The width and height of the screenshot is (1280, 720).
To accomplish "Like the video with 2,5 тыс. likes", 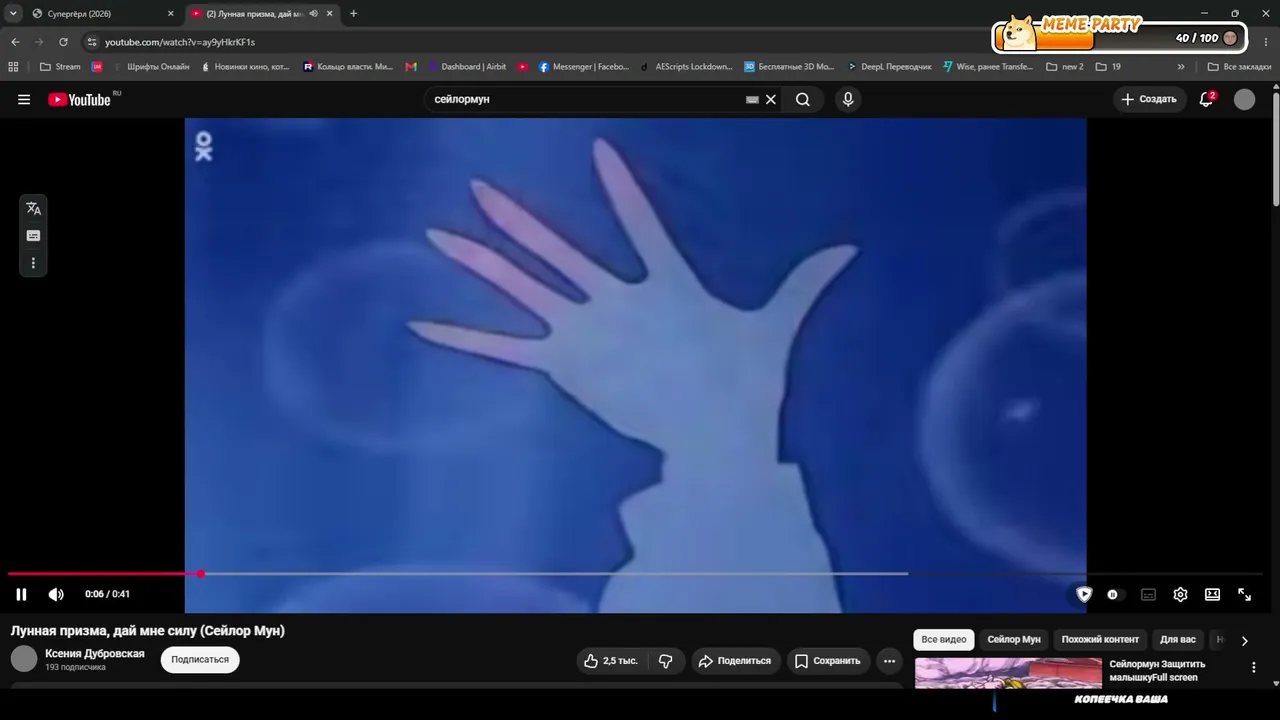I will coord(611,661).
